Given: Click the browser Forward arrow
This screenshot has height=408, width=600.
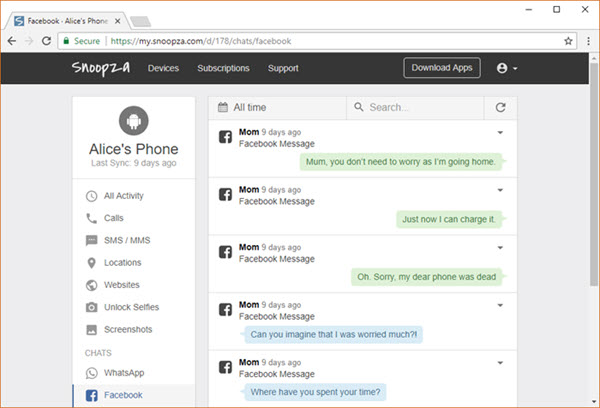Looking at the screenshot, I should (29, 41).
